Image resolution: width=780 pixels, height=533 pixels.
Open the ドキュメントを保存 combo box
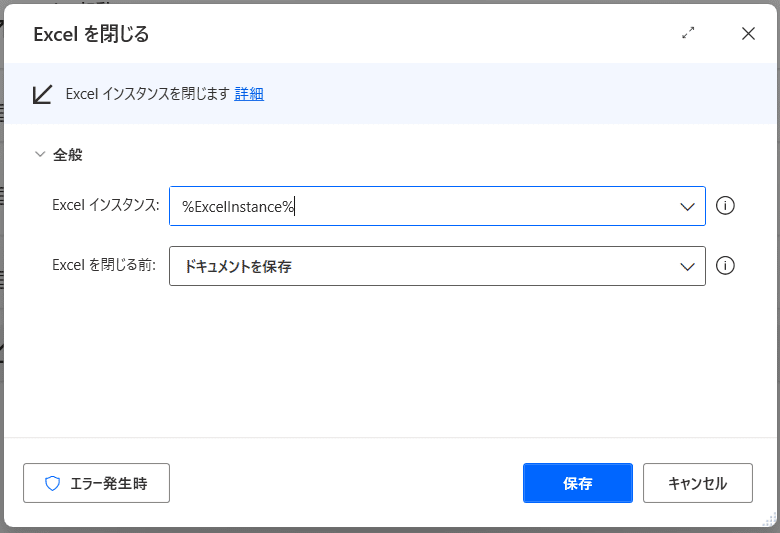tap(437, 266)
